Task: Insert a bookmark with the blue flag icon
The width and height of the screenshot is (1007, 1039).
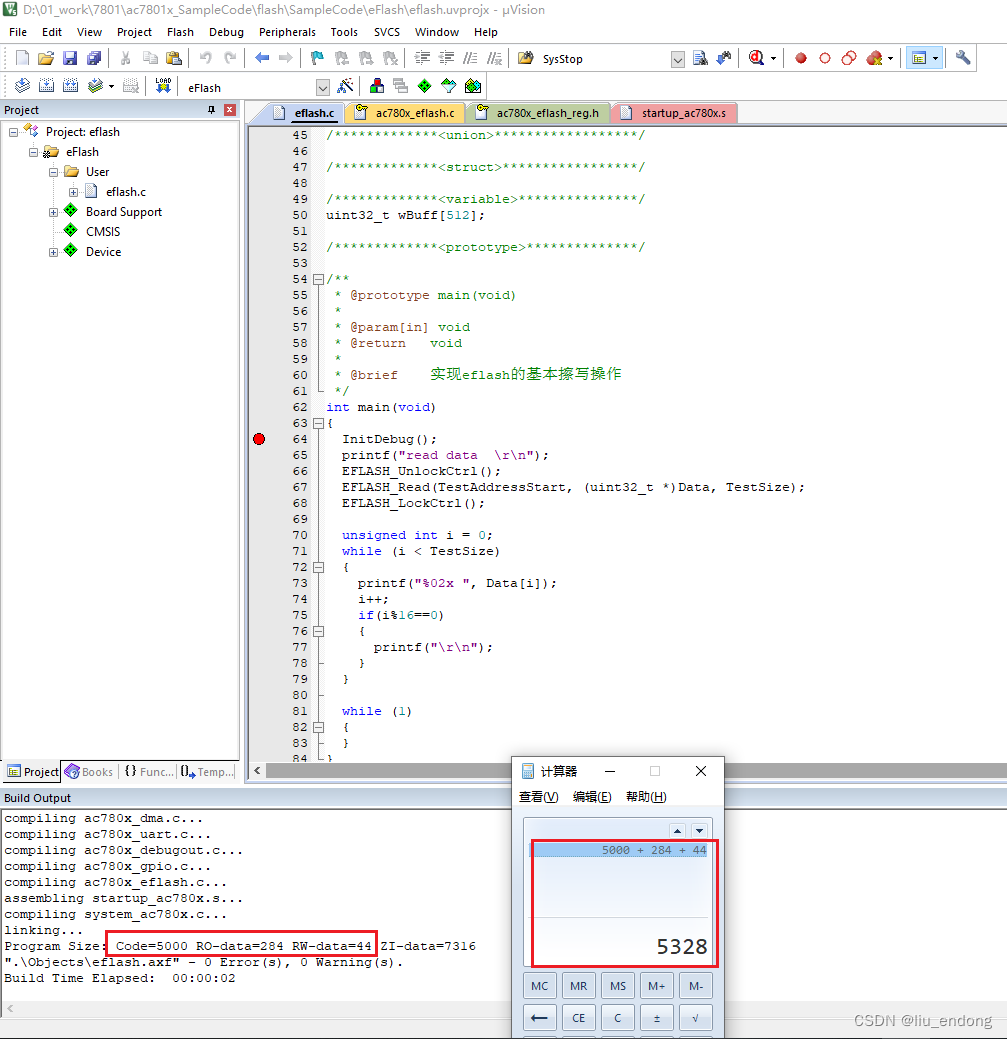Action: point(317,58)
